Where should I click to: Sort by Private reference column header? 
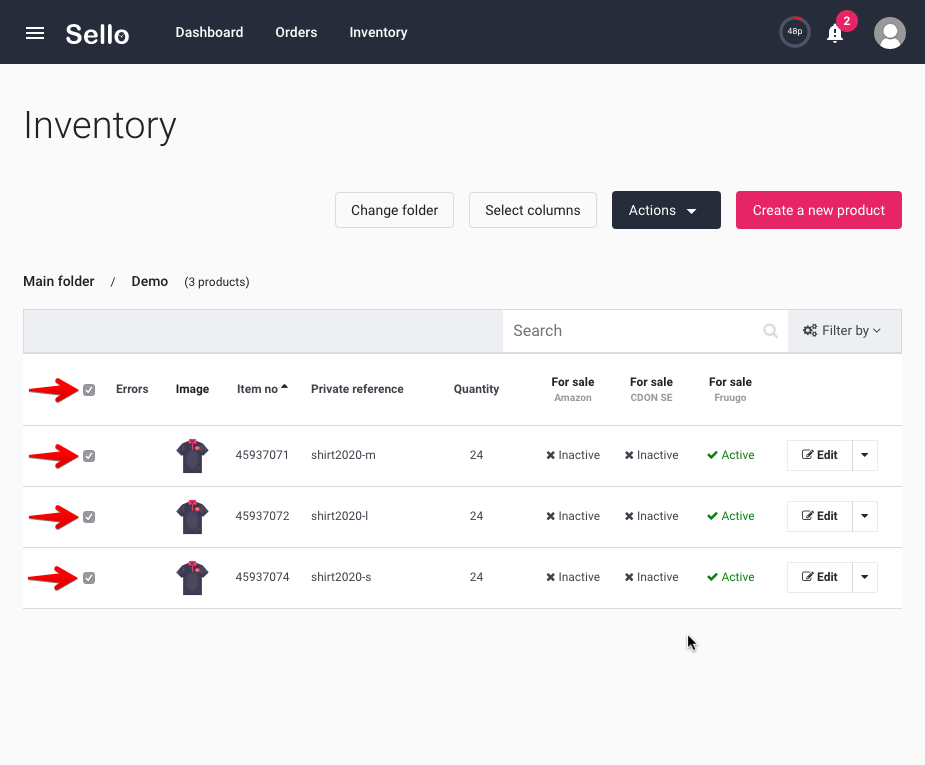pos(357,389)
